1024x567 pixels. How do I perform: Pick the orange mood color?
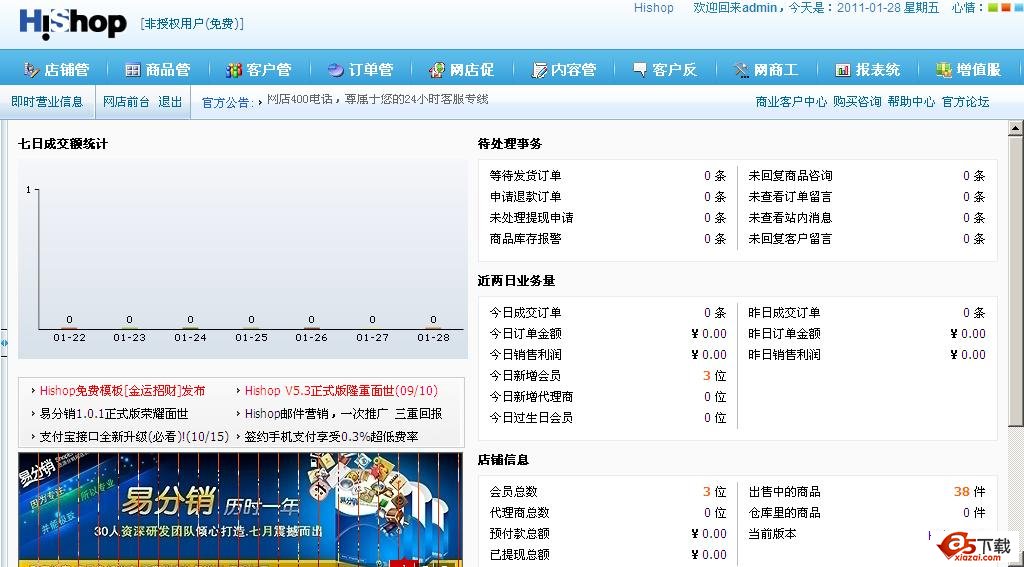click(x=1004, y=8)
